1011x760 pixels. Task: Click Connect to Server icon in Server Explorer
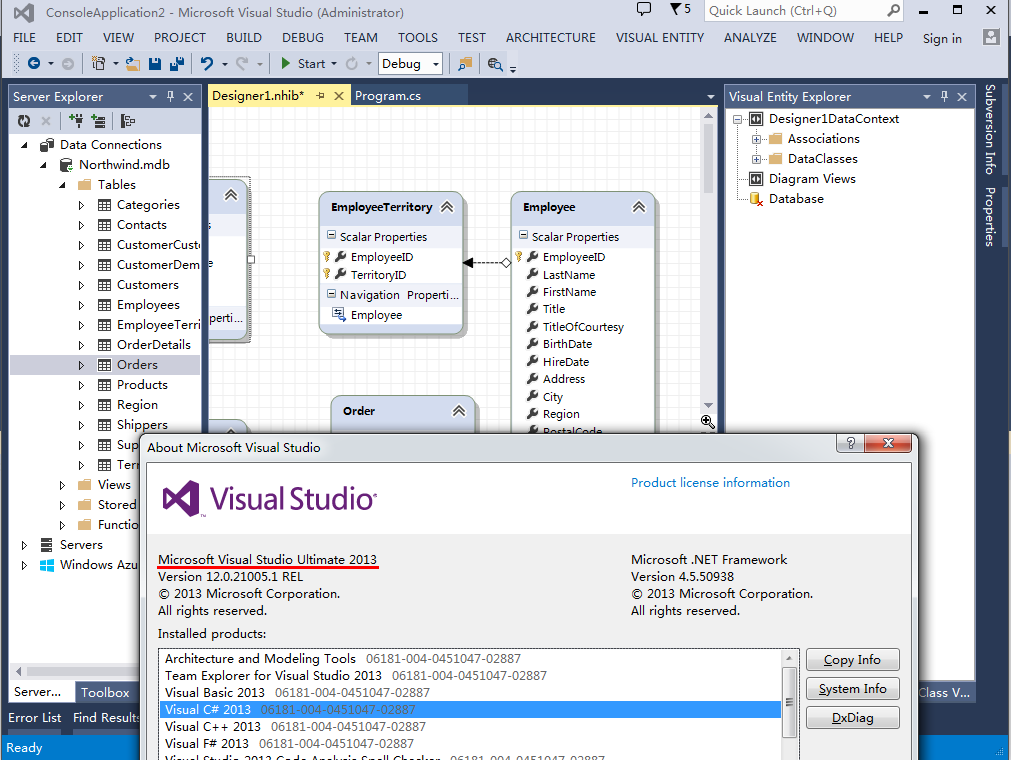click(99, 121)
